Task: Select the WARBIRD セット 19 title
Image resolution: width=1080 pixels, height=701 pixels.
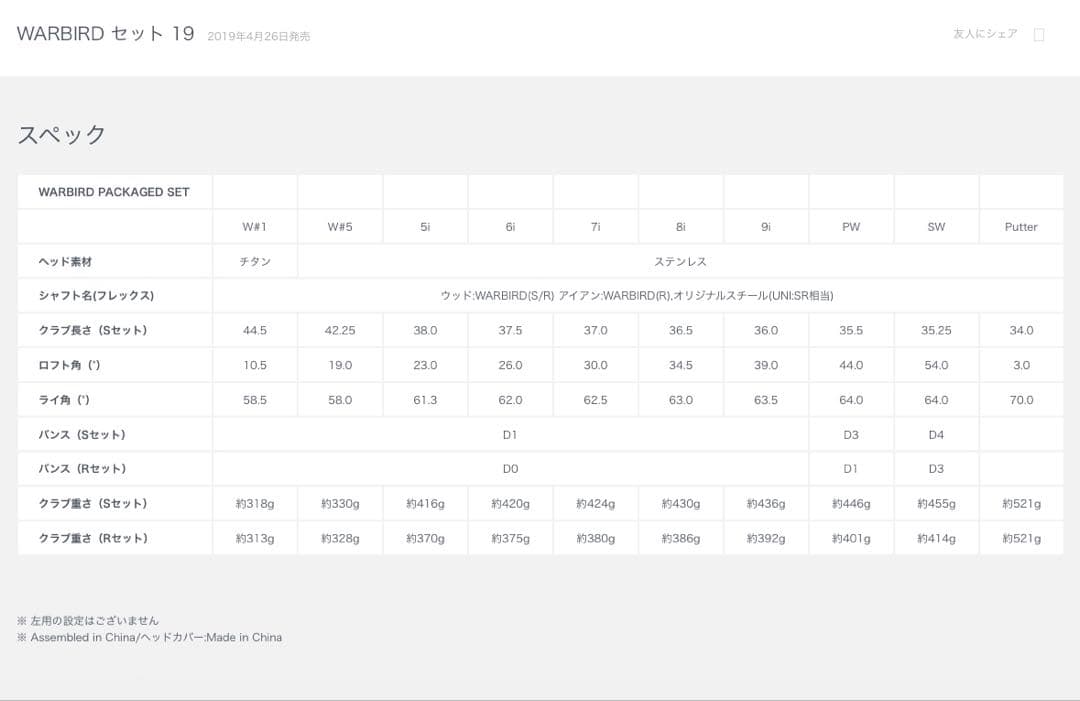Action: coord(105,34)
